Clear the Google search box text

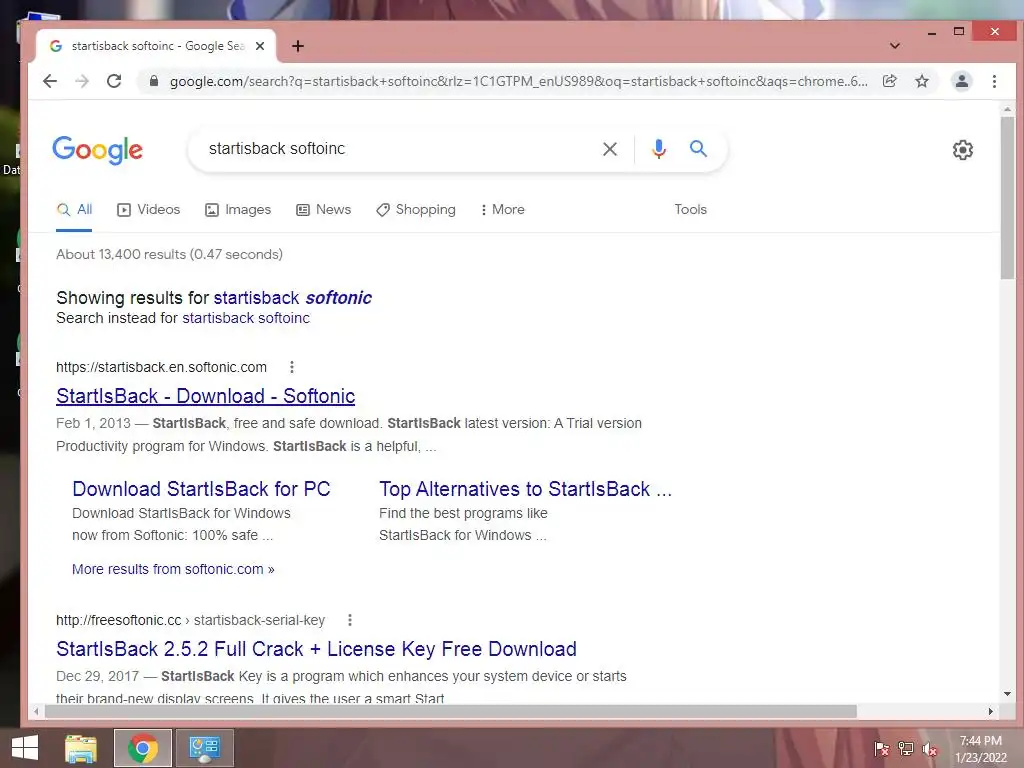coord(609,149)
